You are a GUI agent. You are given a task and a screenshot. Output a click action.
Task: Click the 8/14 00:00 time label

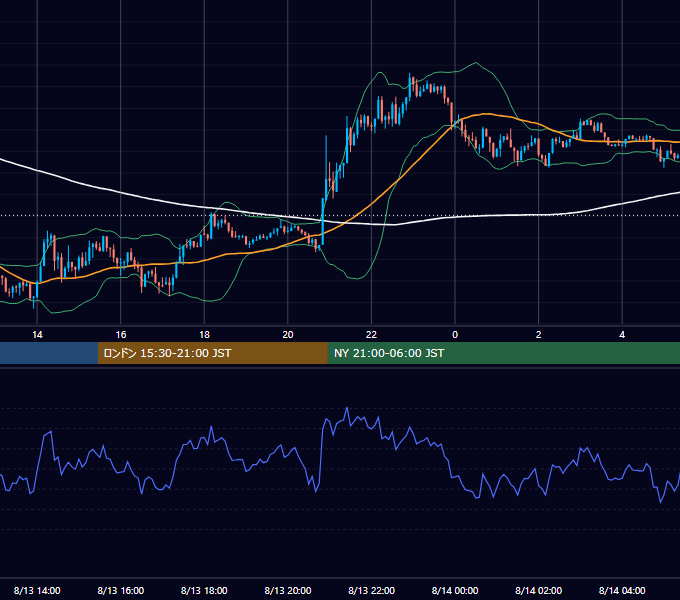455,590
